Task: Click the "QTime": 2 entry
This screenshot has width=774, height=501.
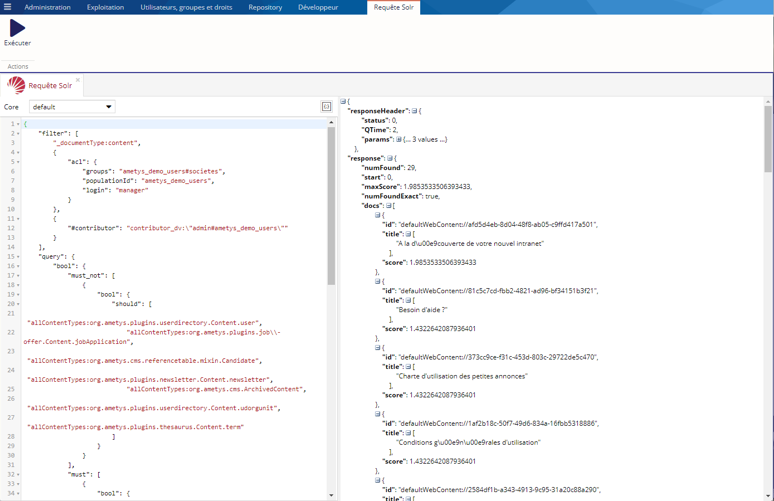Action: coord(380,130)
